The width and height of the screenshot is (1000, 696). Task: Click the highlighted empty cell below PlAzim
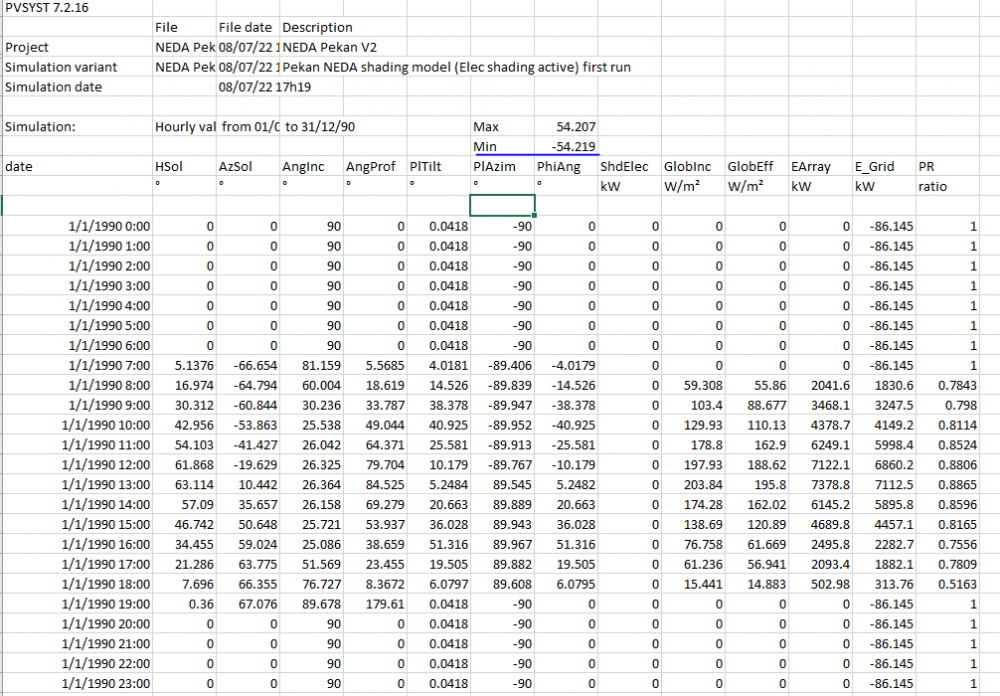(x=502, y=205)
